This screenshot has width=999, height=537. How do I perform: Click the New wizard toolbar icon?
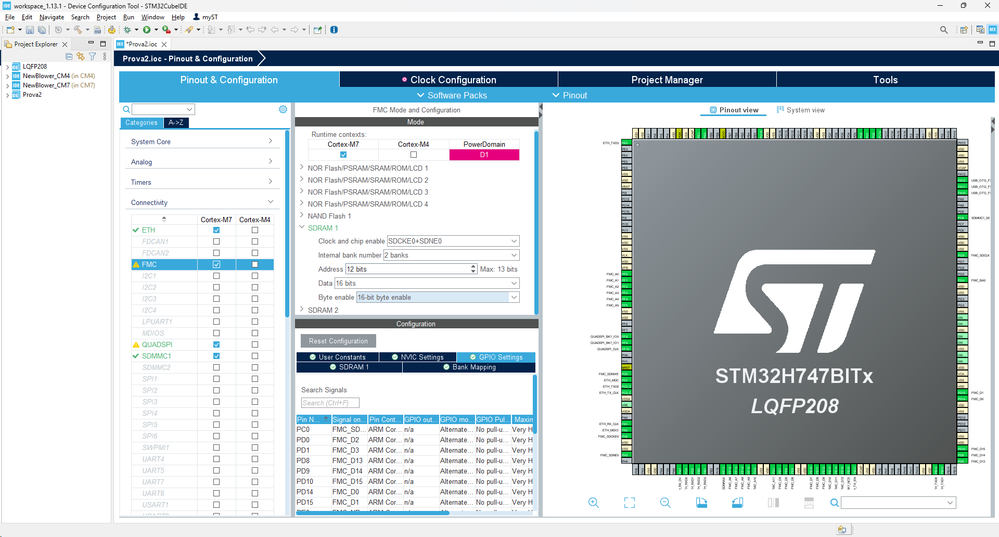click(x=10, y=30)
